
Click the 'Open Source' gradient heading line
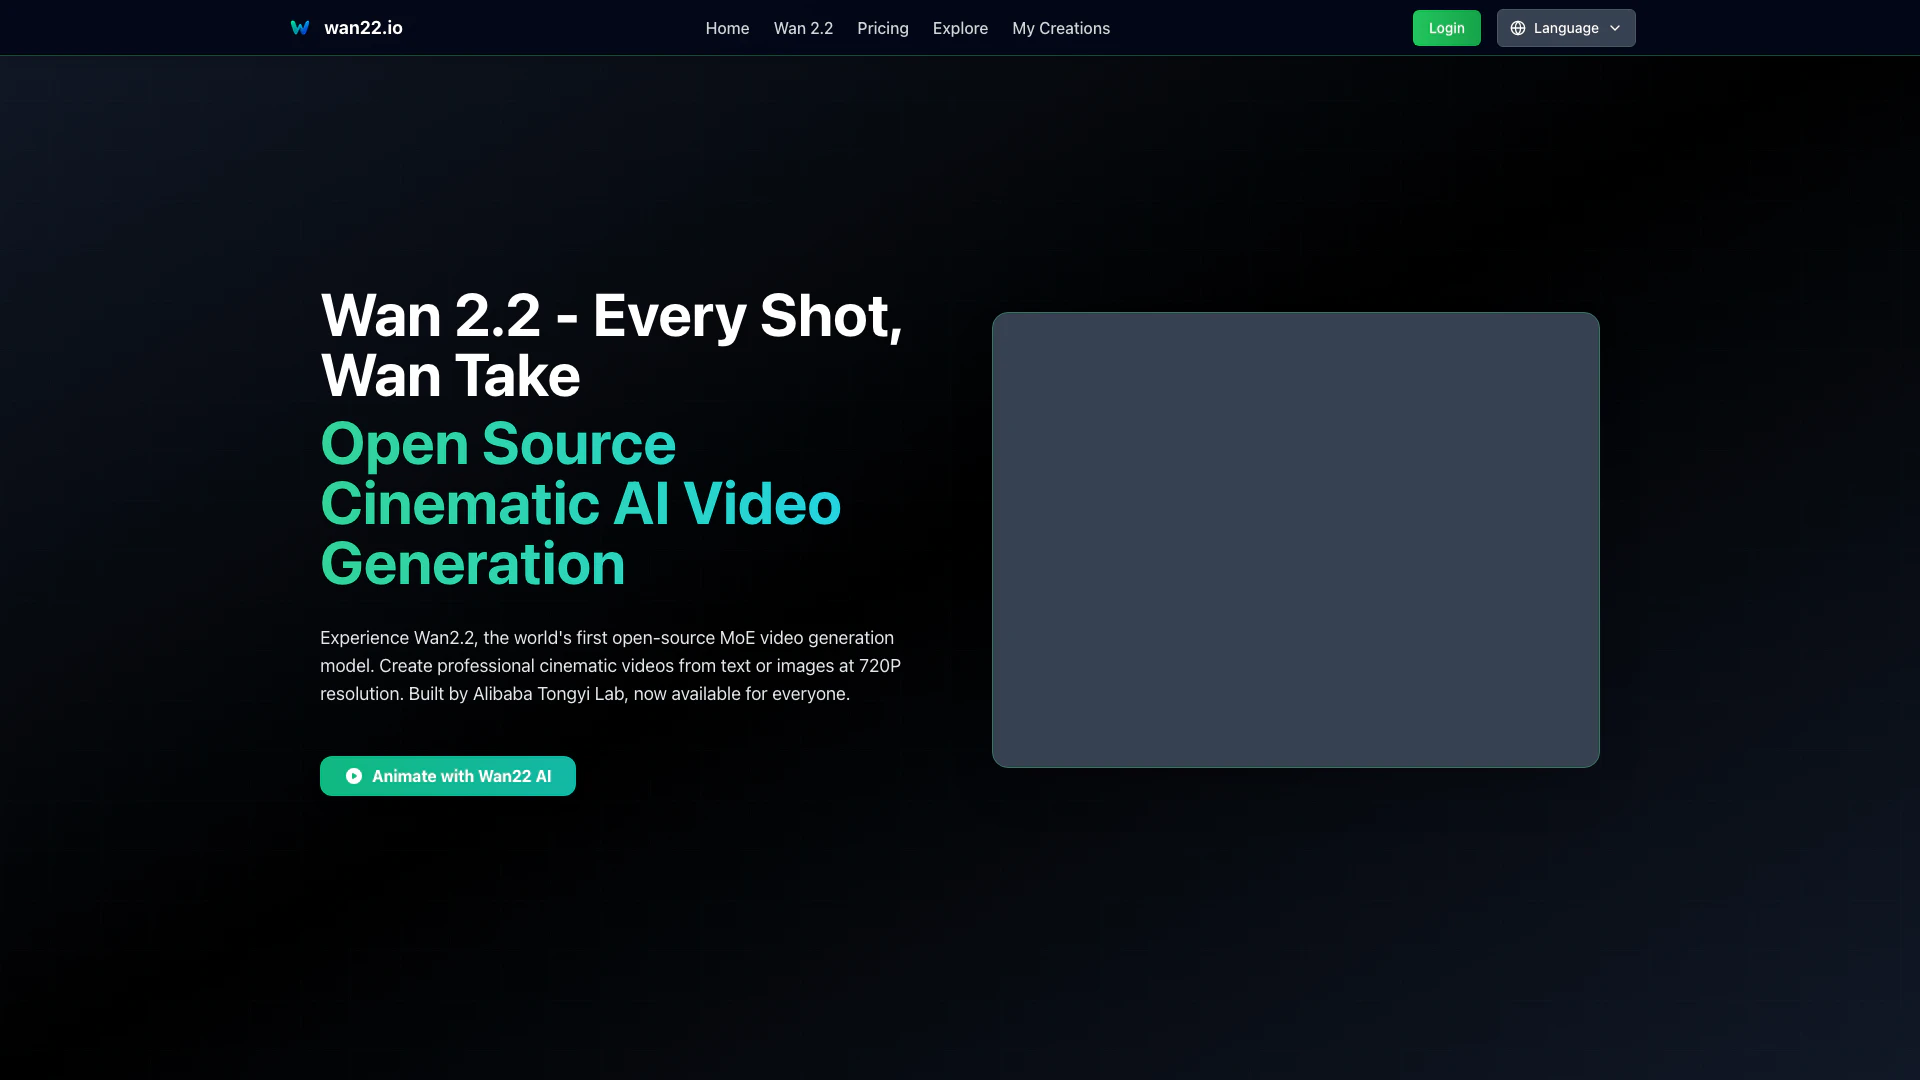[498, 444]
